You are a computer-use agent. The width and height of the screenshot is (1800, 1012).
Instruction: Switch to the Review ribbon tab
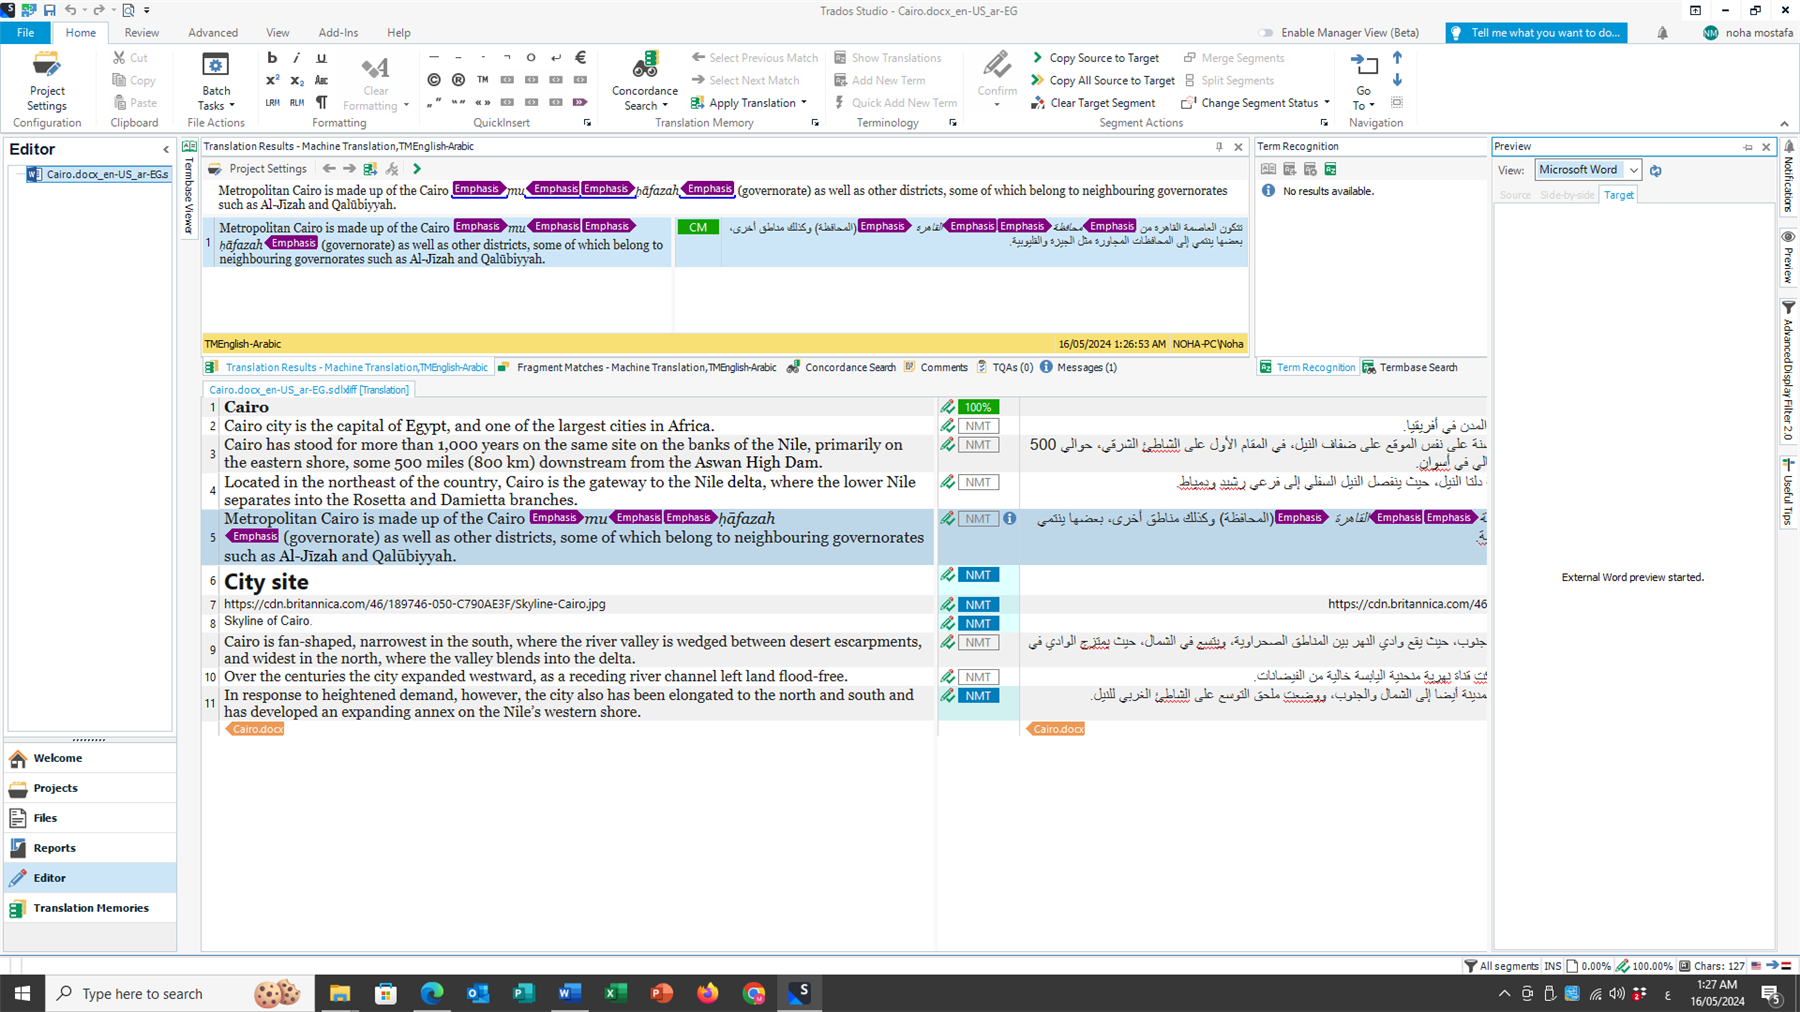click(141, 33)
